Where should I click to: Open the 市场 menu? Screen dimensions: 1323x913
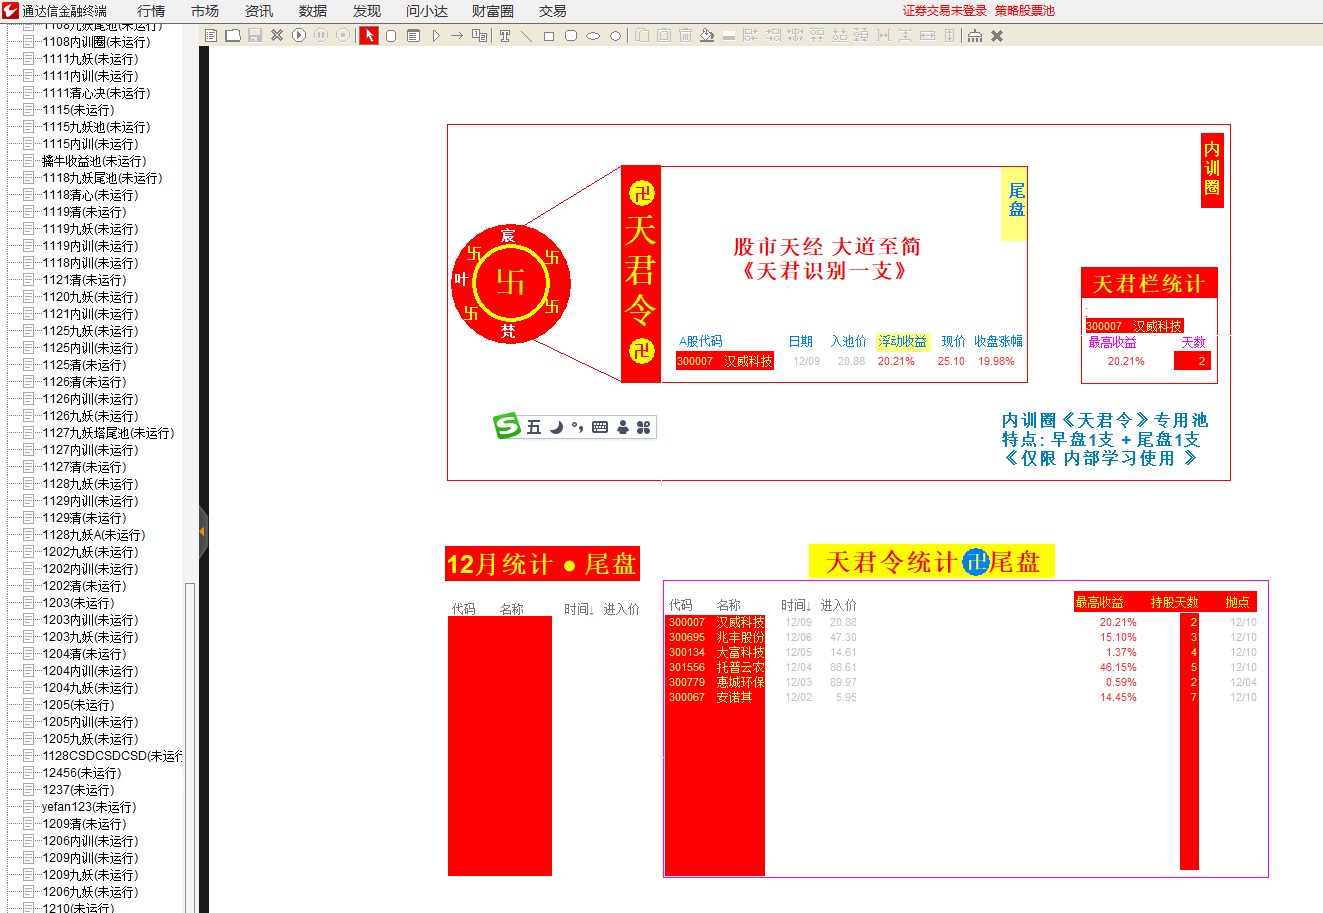205,11
